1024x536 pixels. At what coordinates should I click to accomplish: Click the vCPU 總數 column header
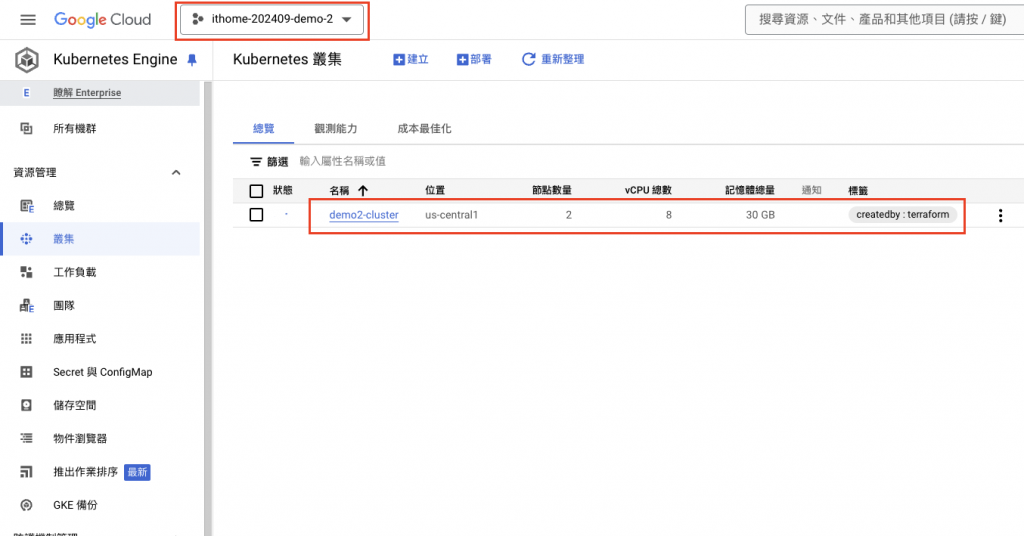tap(648, 190)
